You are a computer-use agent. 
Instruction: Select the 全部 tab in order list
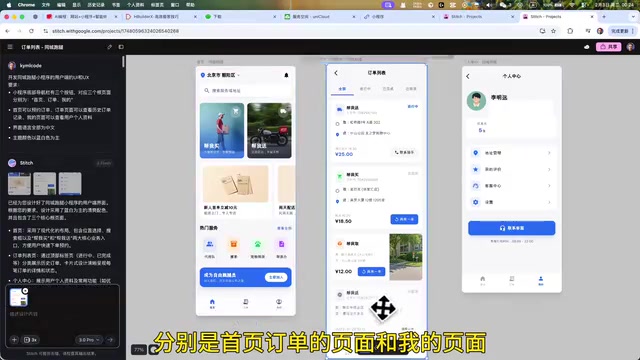pos(342,89)
